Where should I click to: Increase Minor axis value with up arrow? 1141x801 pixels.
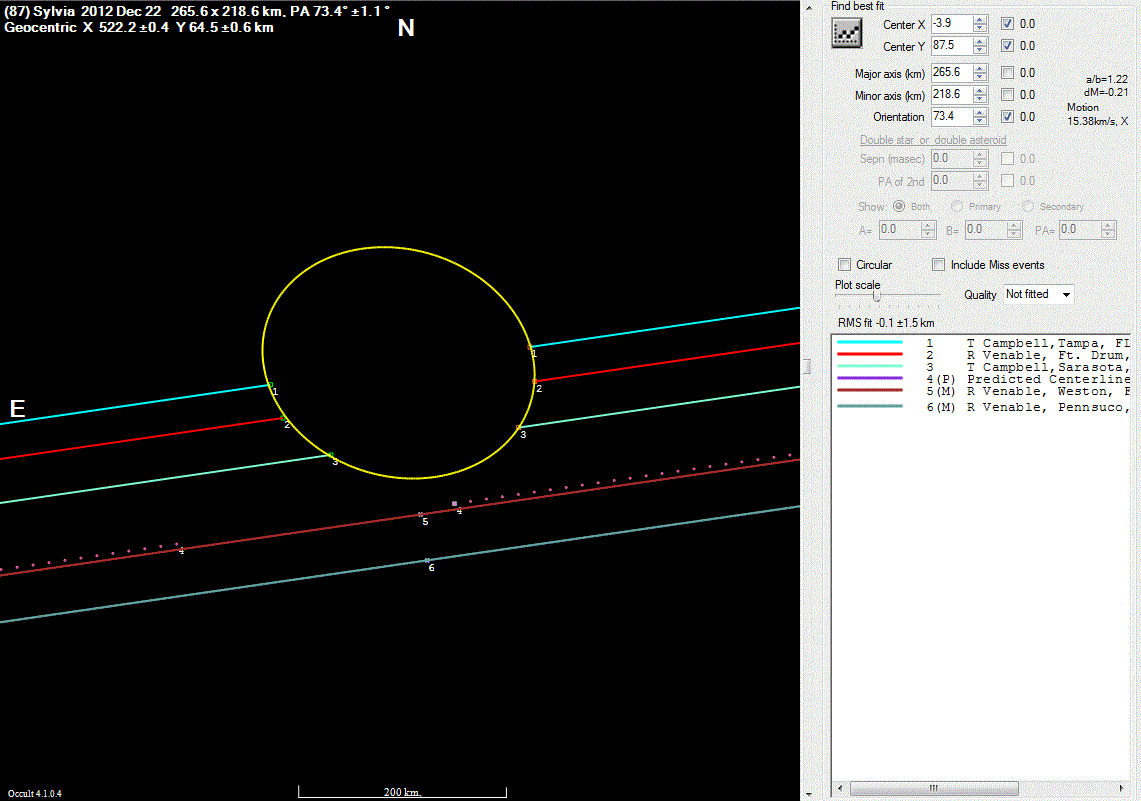point(980,90)
